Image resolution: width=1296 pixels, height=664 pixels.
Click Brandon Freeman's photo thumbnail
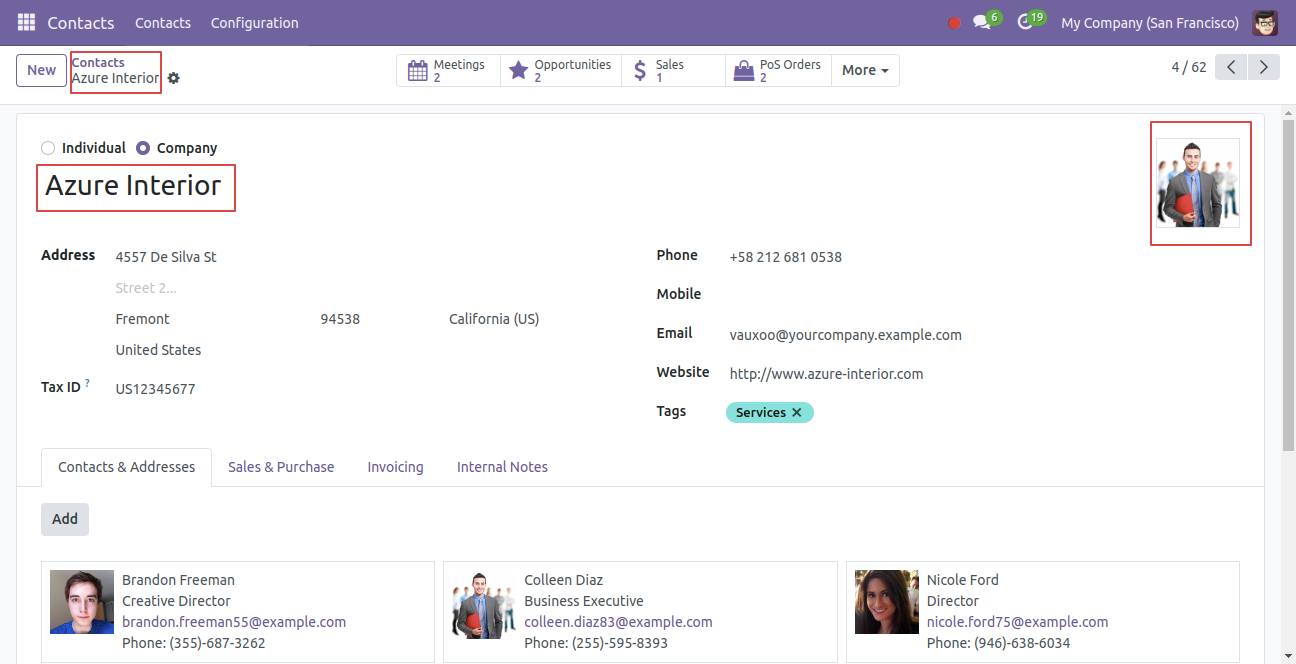point(82,602)
